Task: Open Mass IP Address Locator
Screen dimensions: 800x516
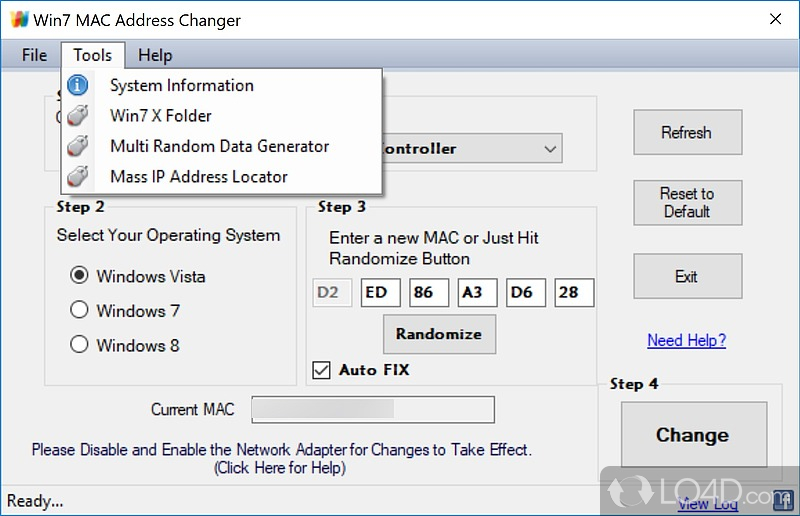Action: pos(221,177)
